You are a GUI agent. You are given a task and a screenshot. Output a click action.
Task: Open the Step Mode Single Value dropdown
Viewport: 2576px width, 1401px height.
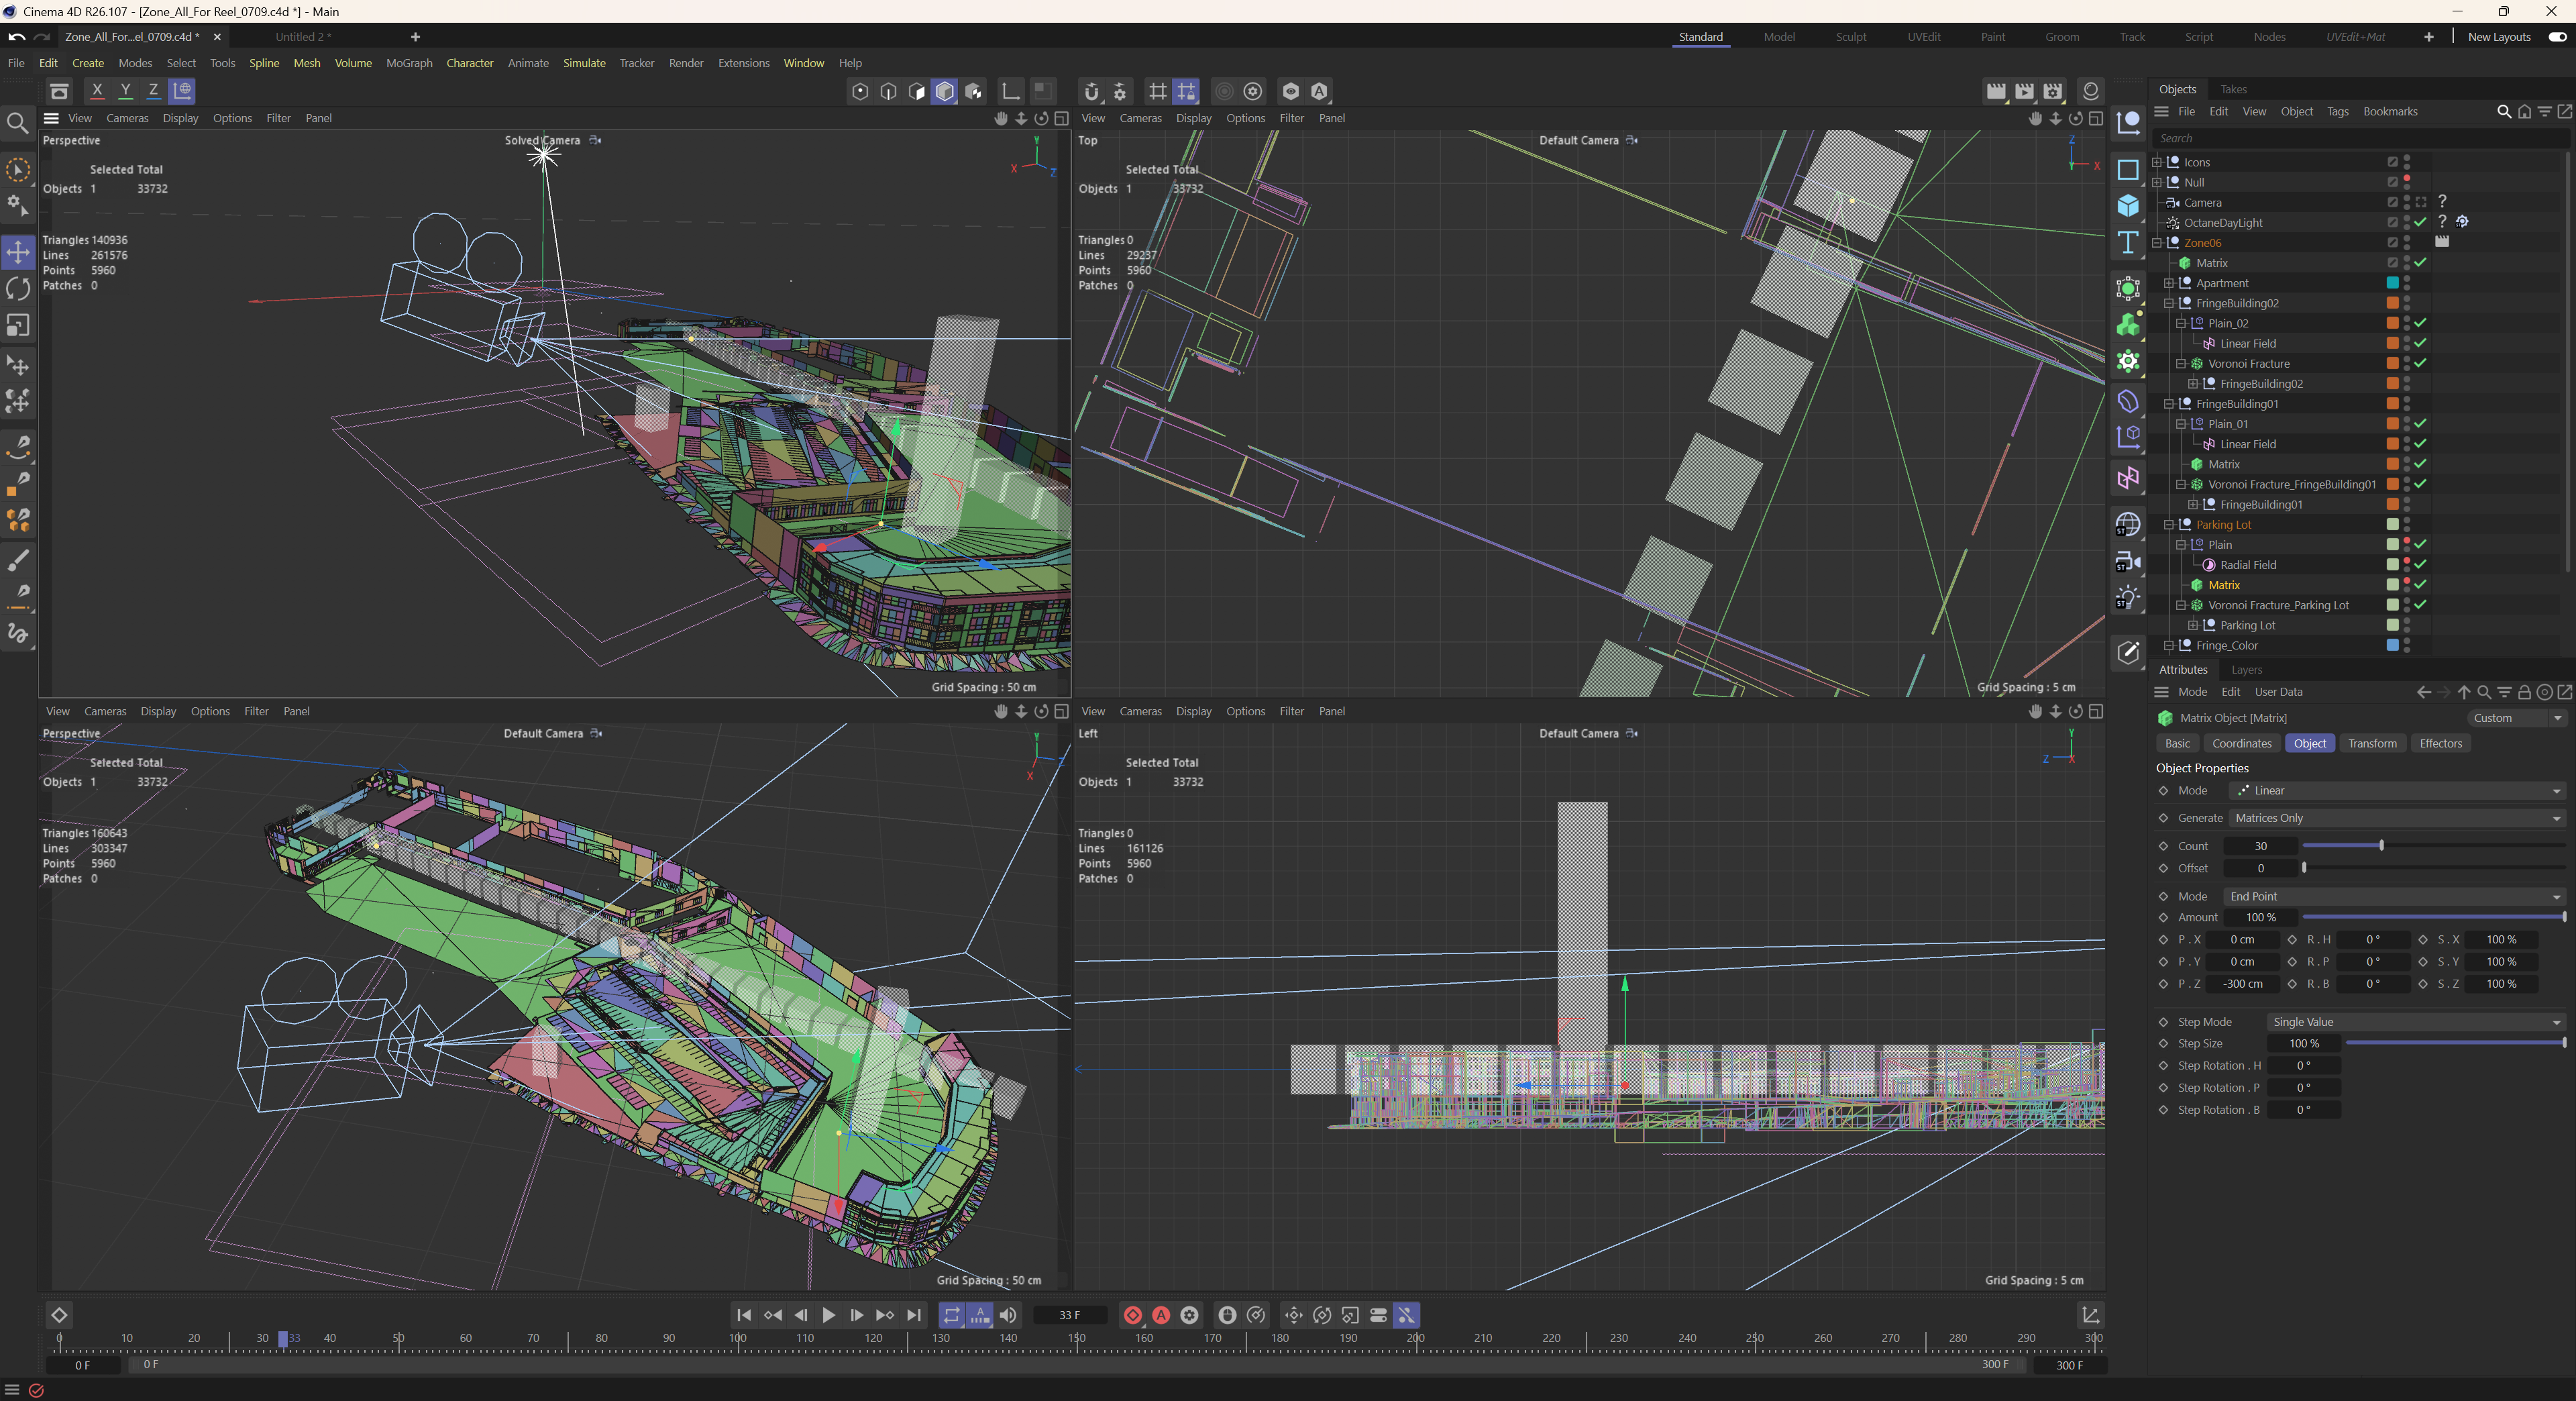click(2415, 1022)
